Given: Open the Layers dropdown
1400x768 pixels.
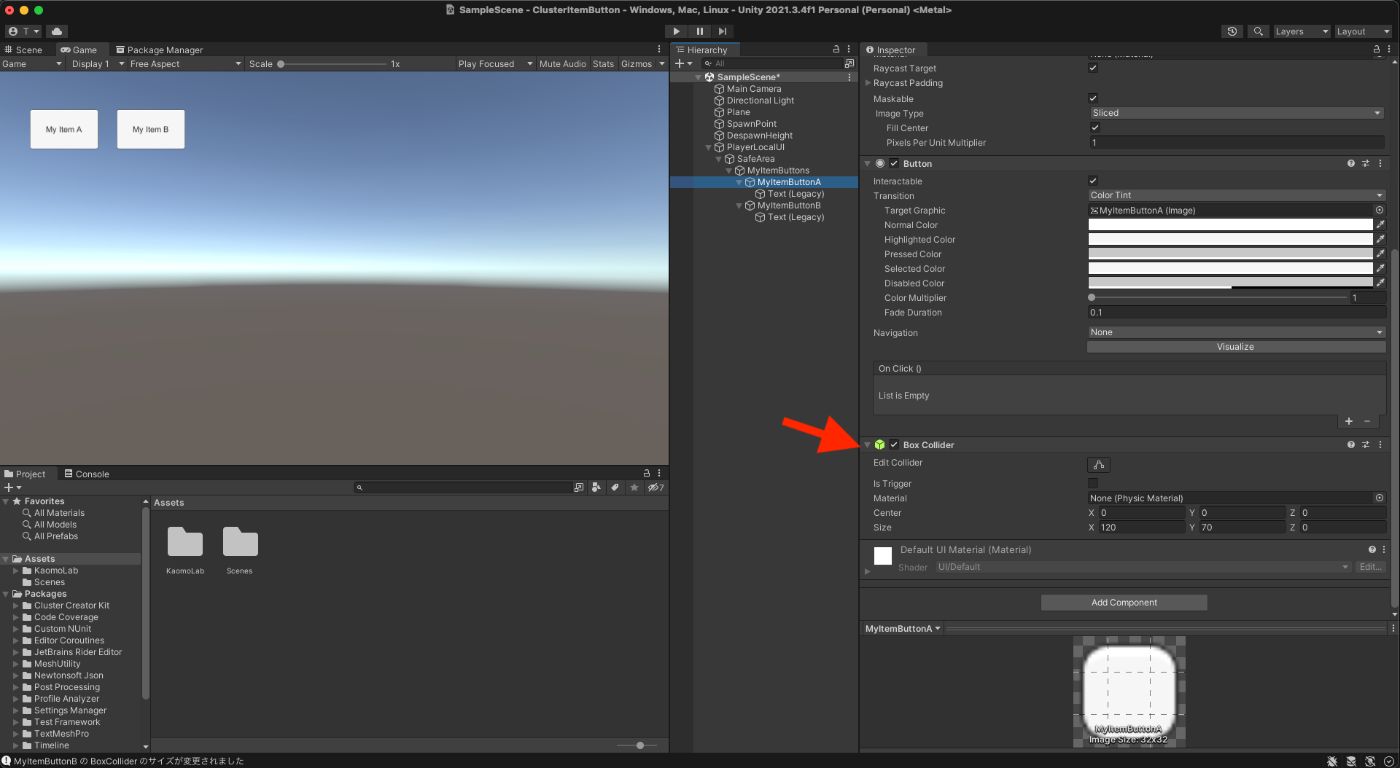Looking at the screenshot, I should click(1301, 31).
